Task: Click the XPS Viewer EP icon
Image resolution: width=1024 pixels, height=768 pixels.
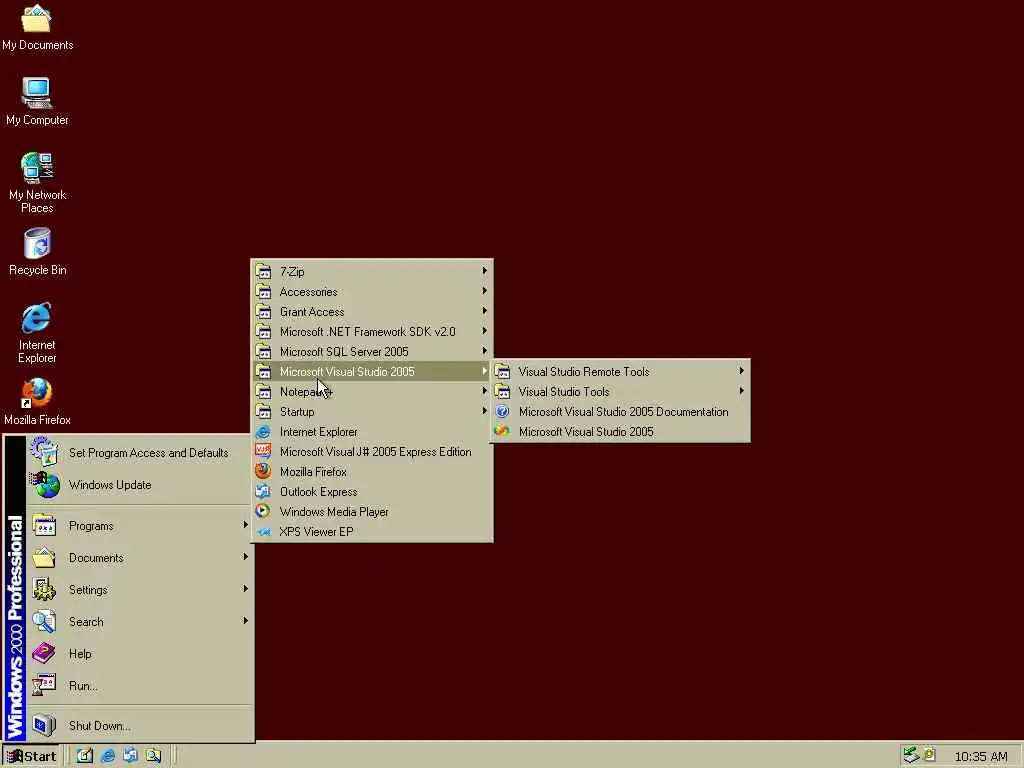Action: pos(263,532)
